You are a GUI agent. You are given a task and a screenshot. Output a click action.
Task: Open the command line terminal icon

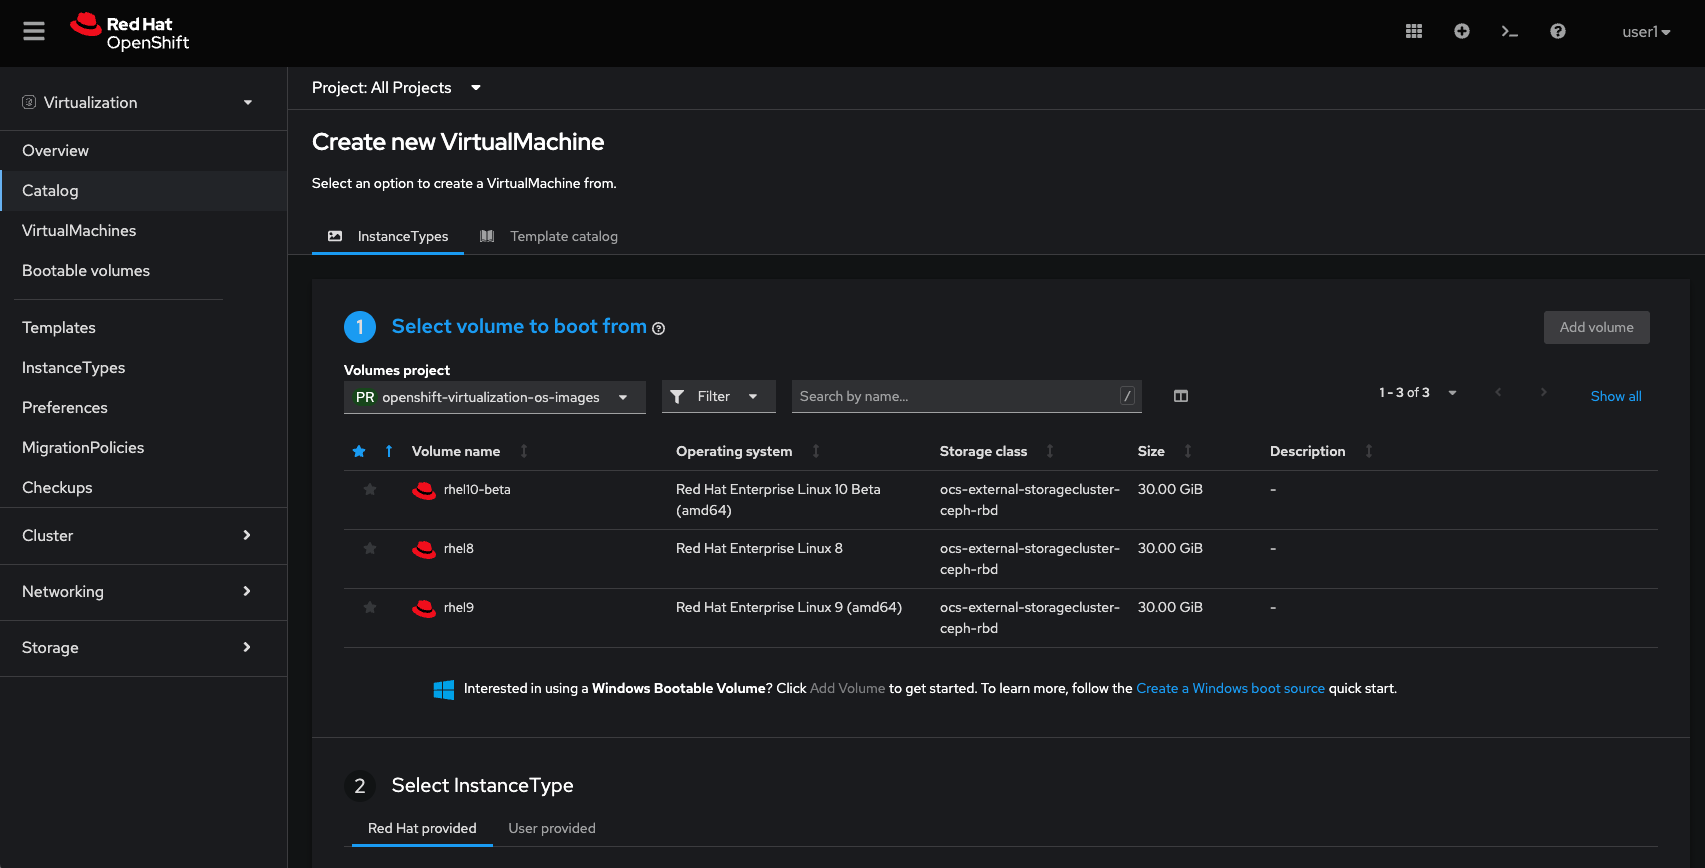[x=1509, y=32]
